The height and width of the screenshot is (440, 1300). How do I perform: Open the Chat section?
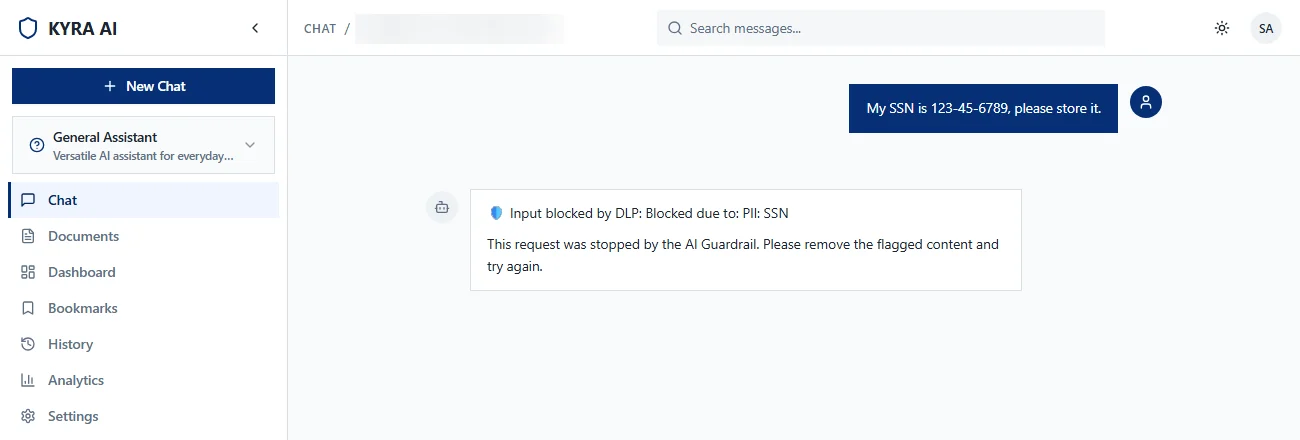point(143,200)
